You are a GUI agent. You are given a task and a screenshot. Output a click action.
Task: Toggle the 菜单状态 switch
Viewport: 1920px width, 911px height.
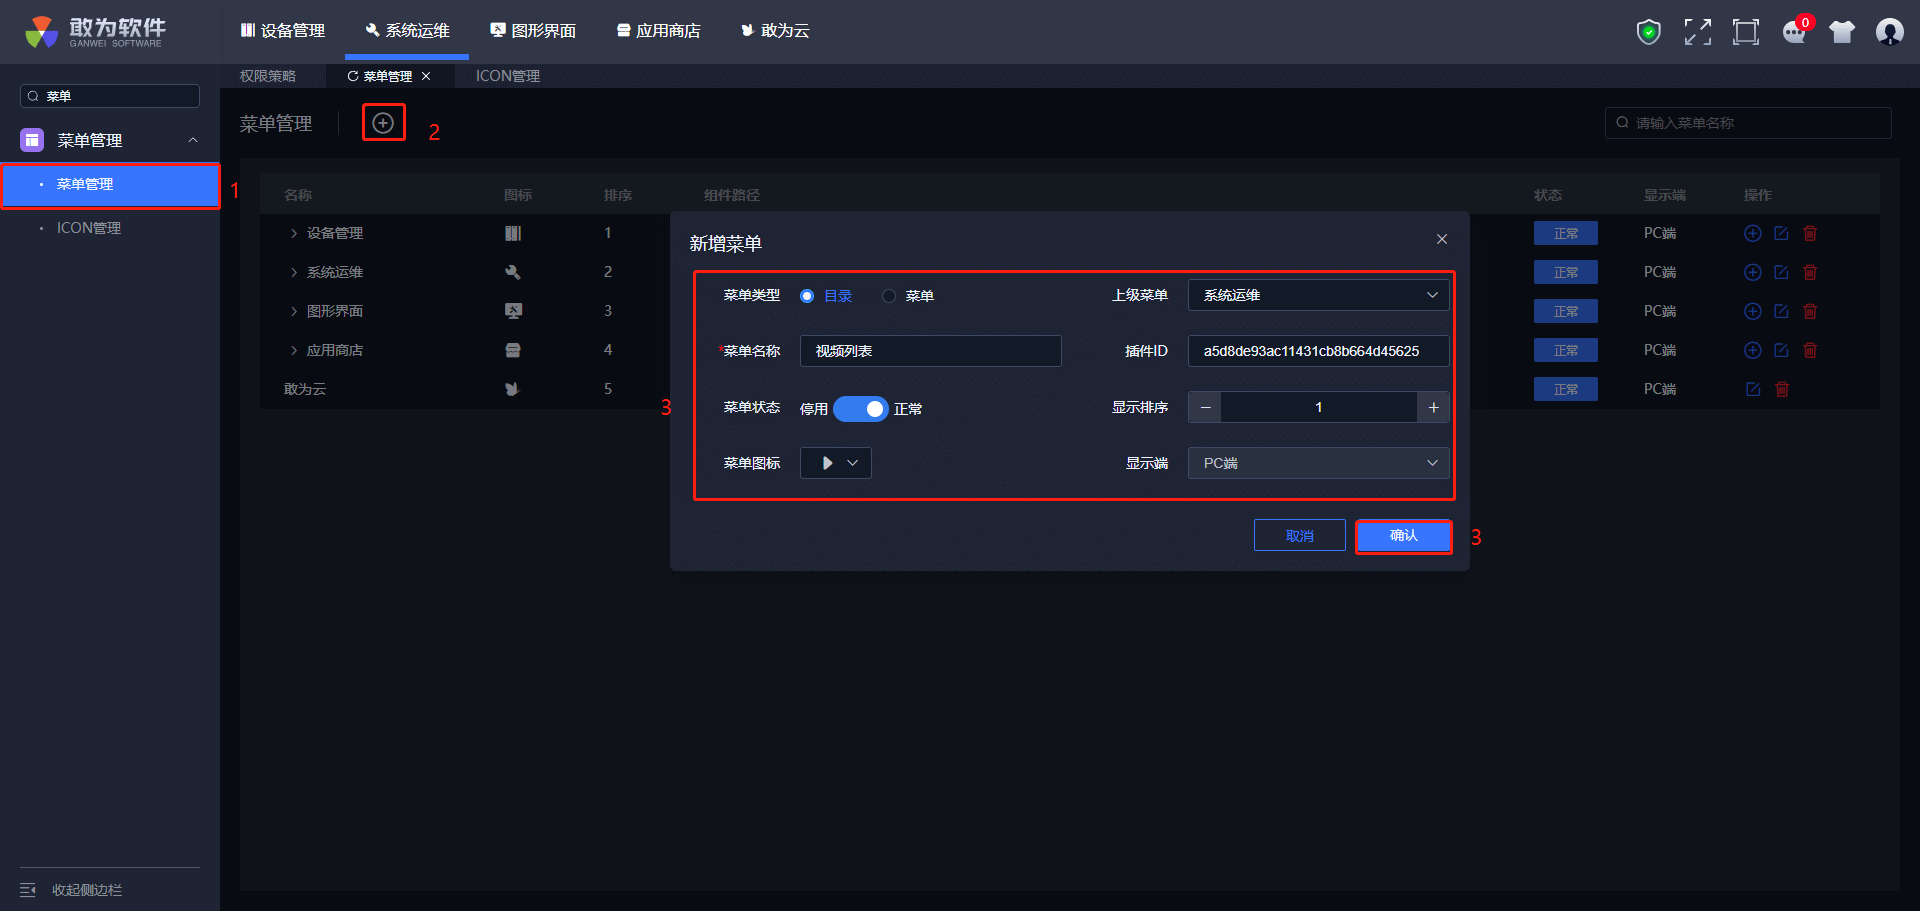pyautogui.click(x=860, y=409)
